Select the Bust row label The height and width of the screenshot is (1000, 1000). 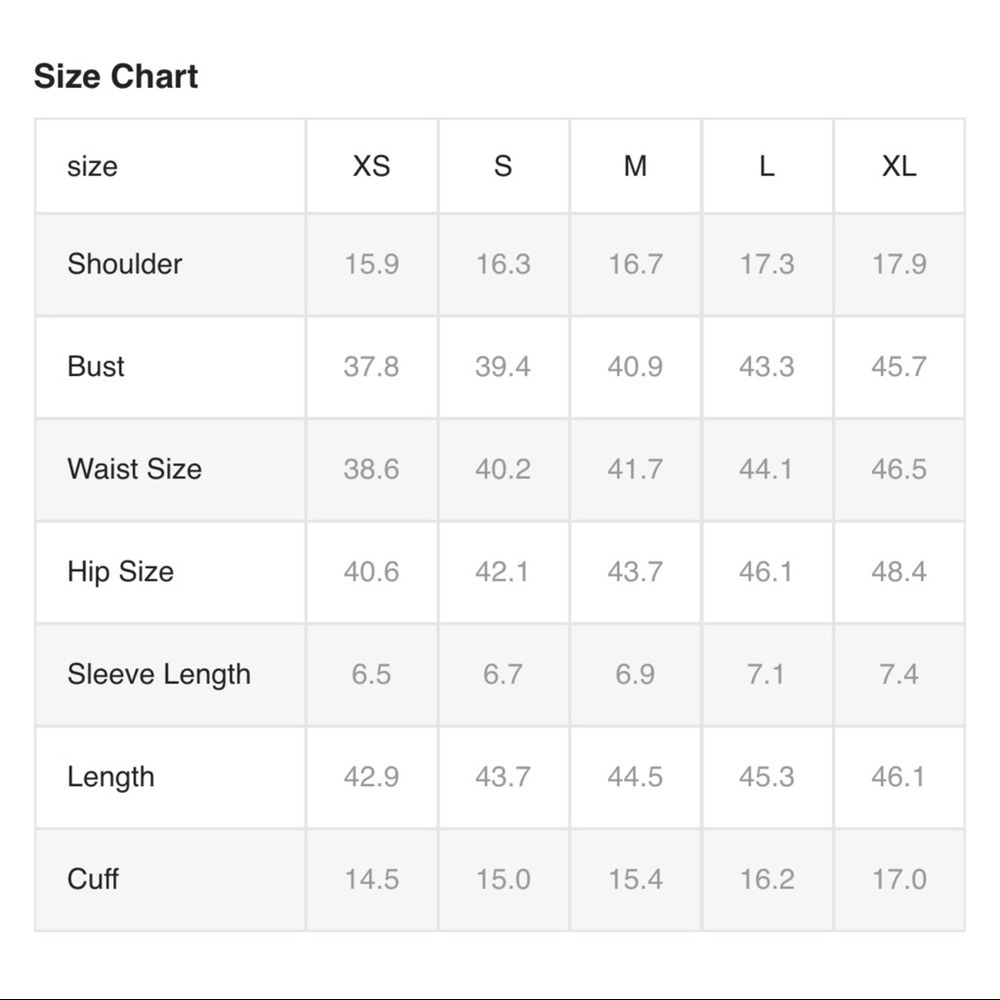coord(96,366)
